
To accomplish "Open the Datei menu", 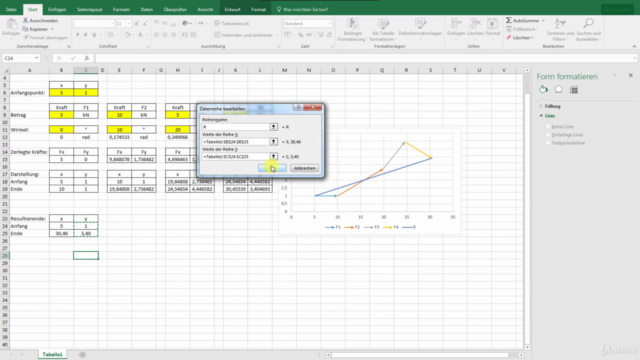I will 11,9.
